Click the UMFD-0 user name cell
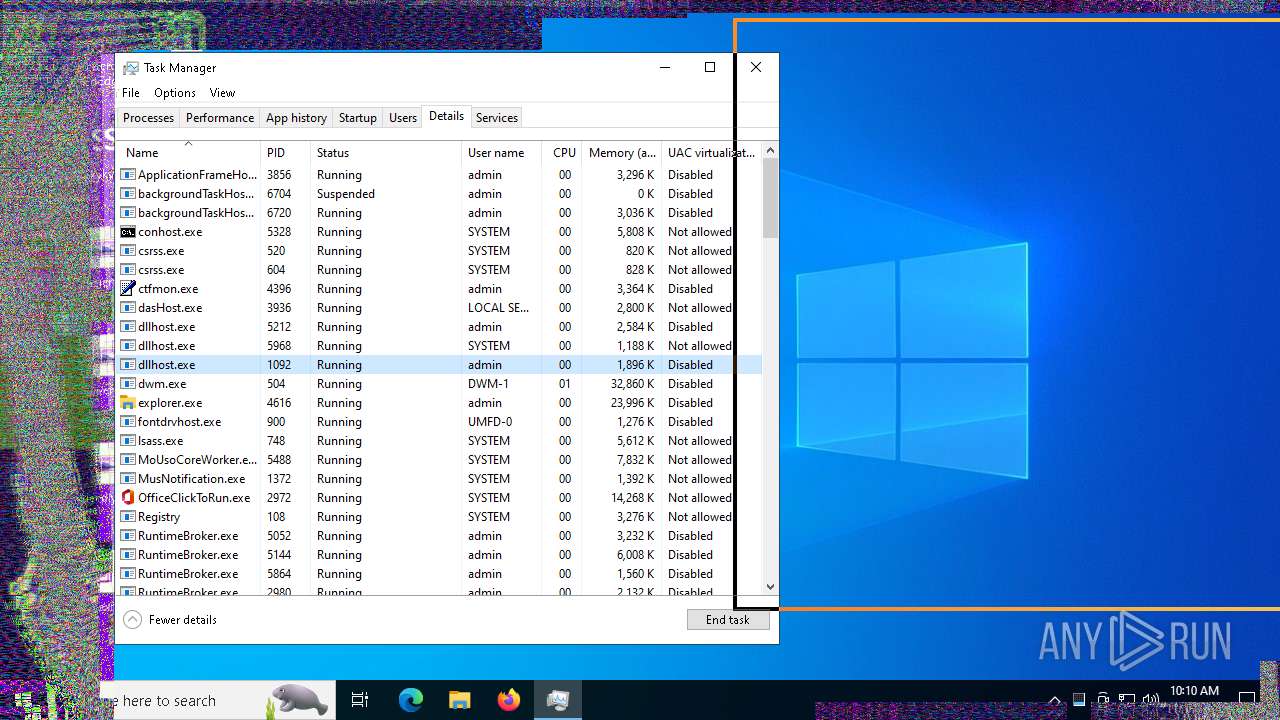 tap(490, 422)
